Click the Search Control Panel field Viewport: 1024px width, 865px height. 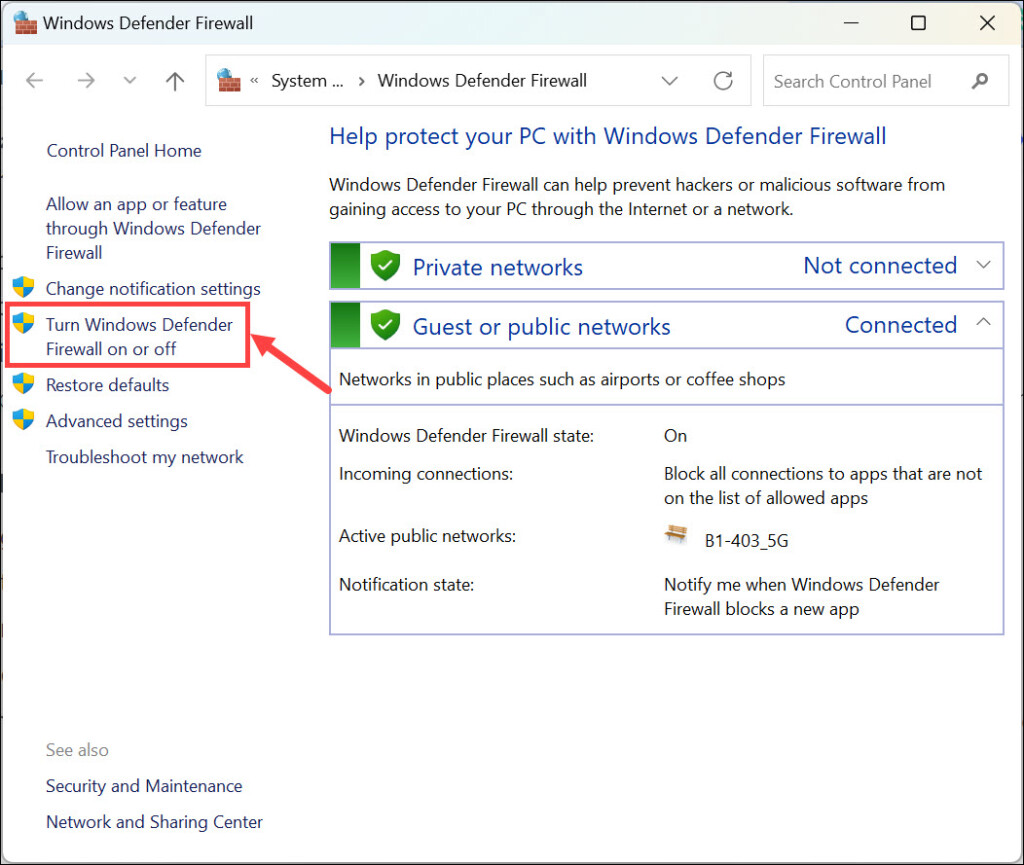pos(860,81)
